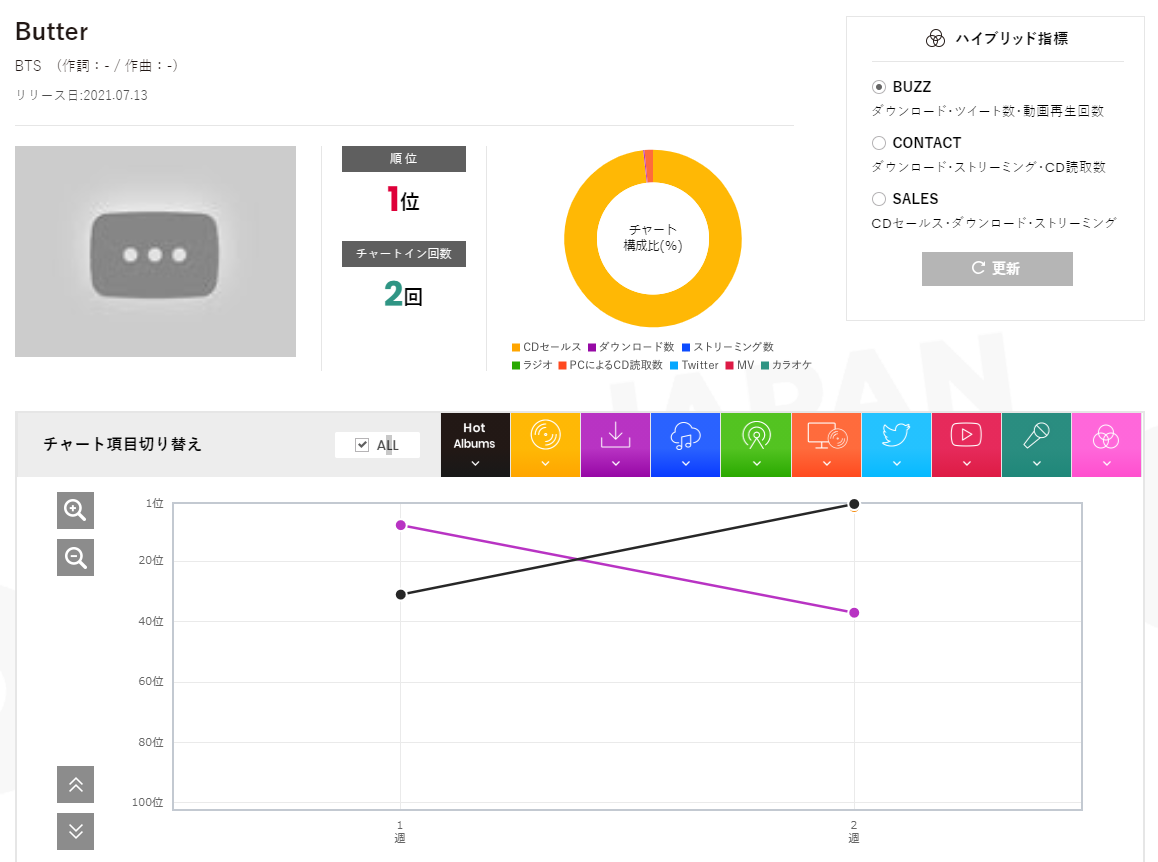Click the チャート項目切り替え label

click(x=123, y=444)
